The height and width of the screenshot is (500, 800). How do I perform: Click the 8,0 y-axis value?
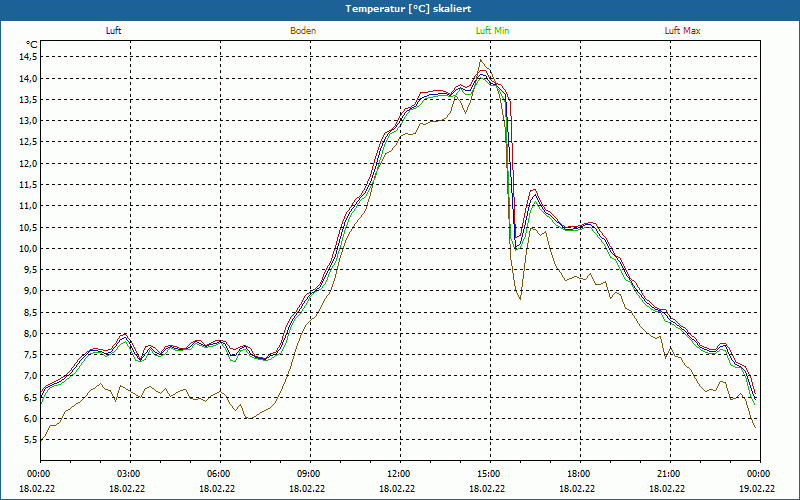click(30, 333)
